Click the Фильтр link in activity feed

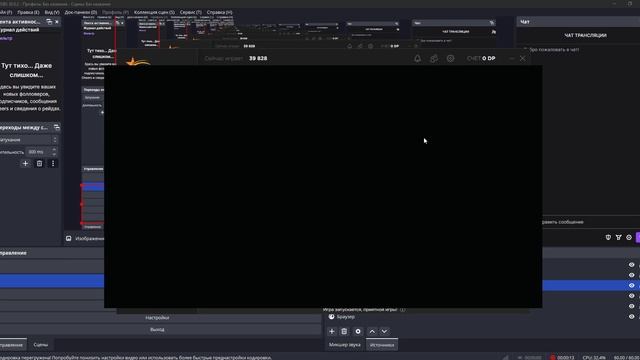pos(6,38)
